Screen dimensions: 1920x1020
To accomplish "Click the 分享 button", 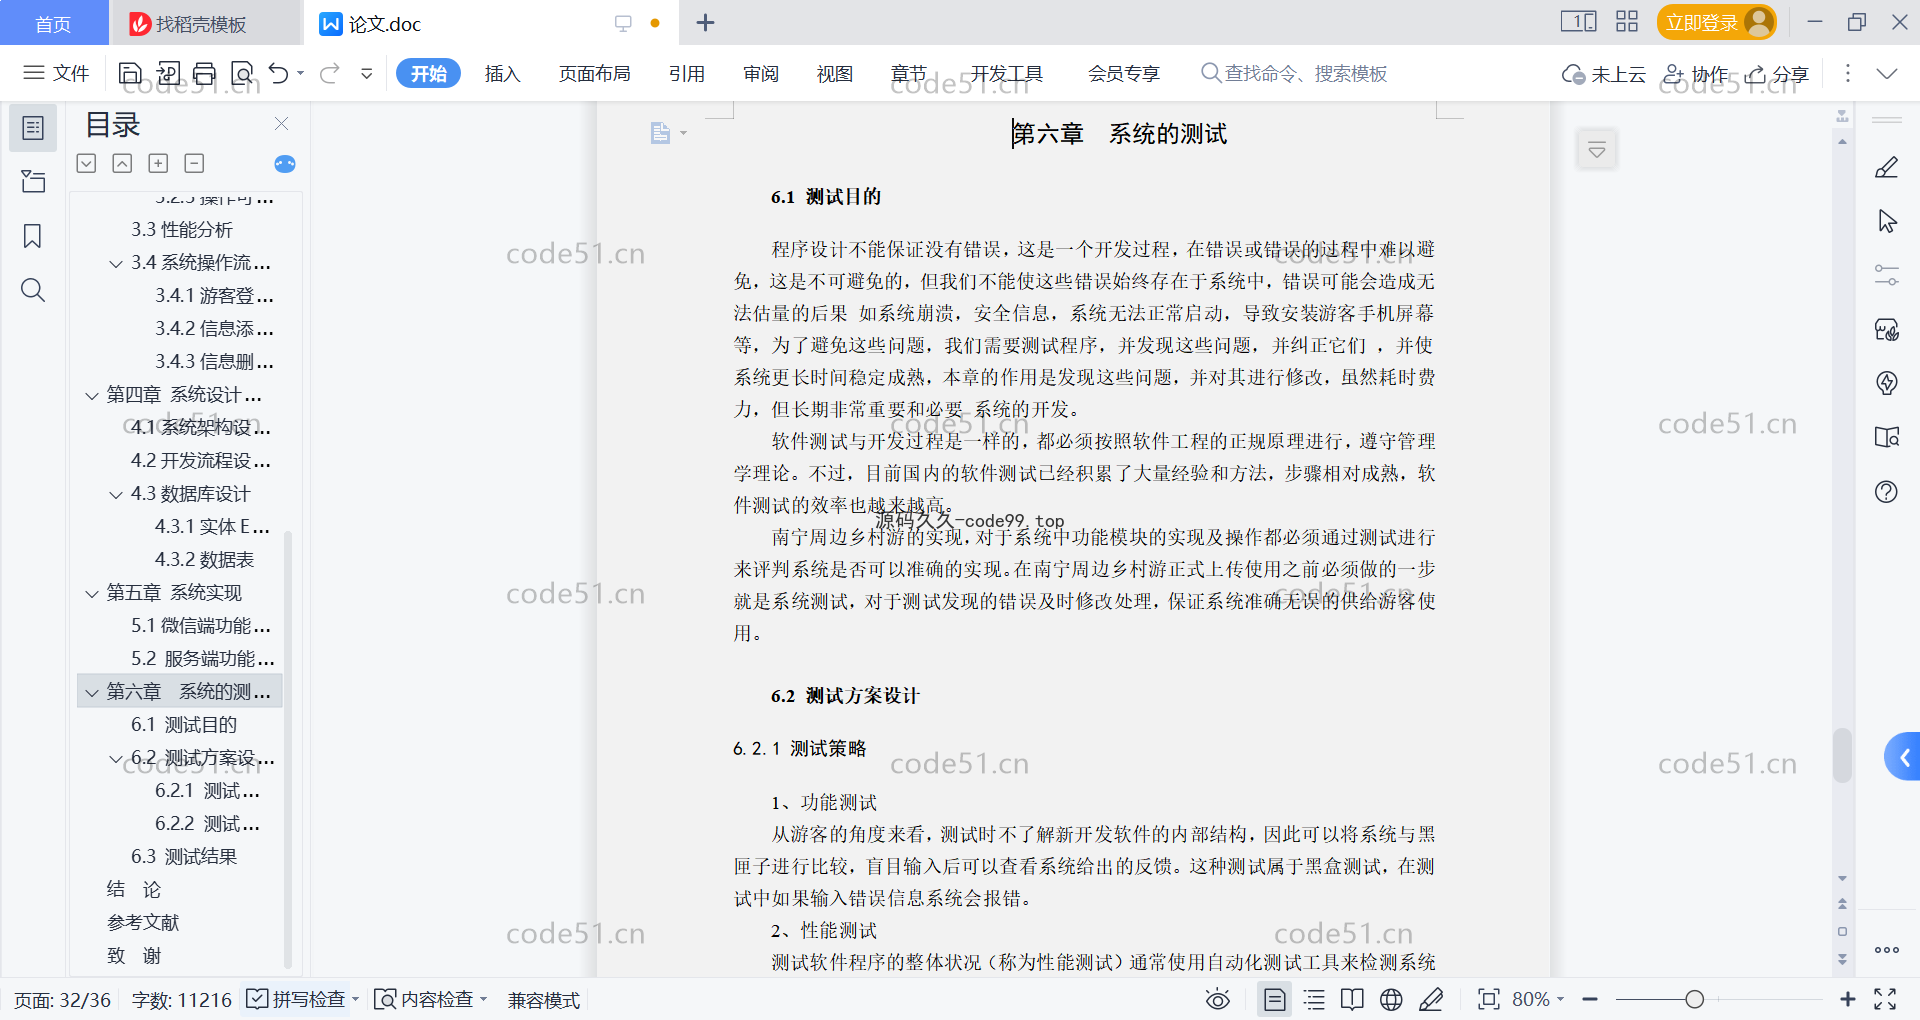I will (x=1778, y=74).
